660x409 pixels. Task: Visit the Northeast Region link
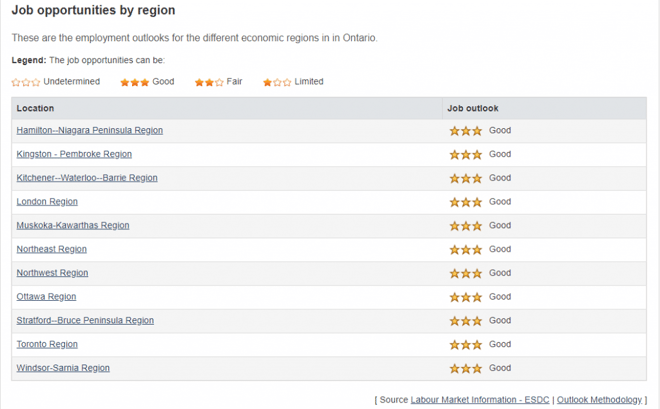[52, 249]
